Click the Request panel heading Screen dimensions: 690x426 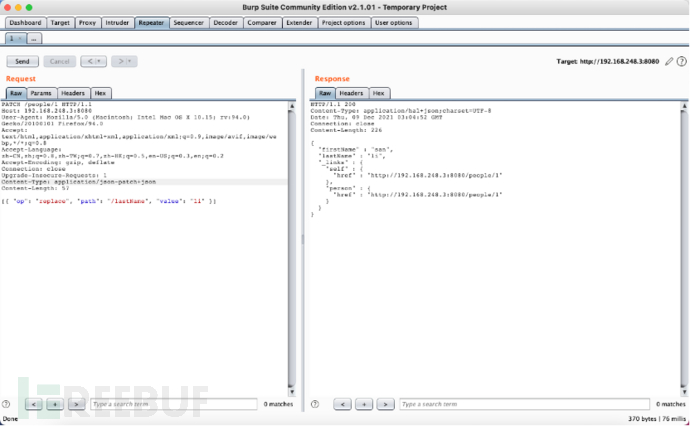[21, 79]
